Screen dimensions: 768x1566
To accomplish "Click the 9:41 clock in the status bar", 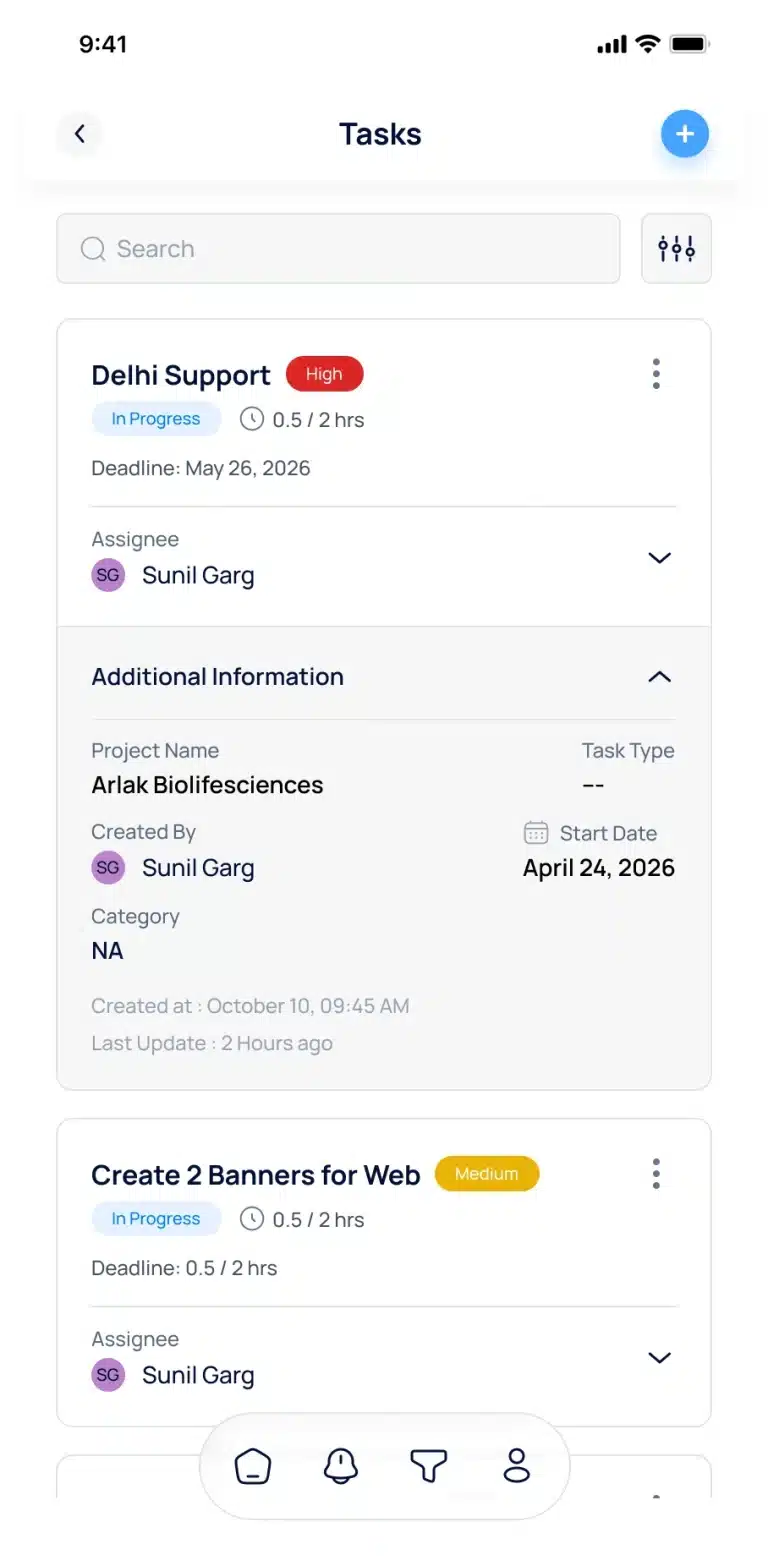I will click(x=103, y=44).
